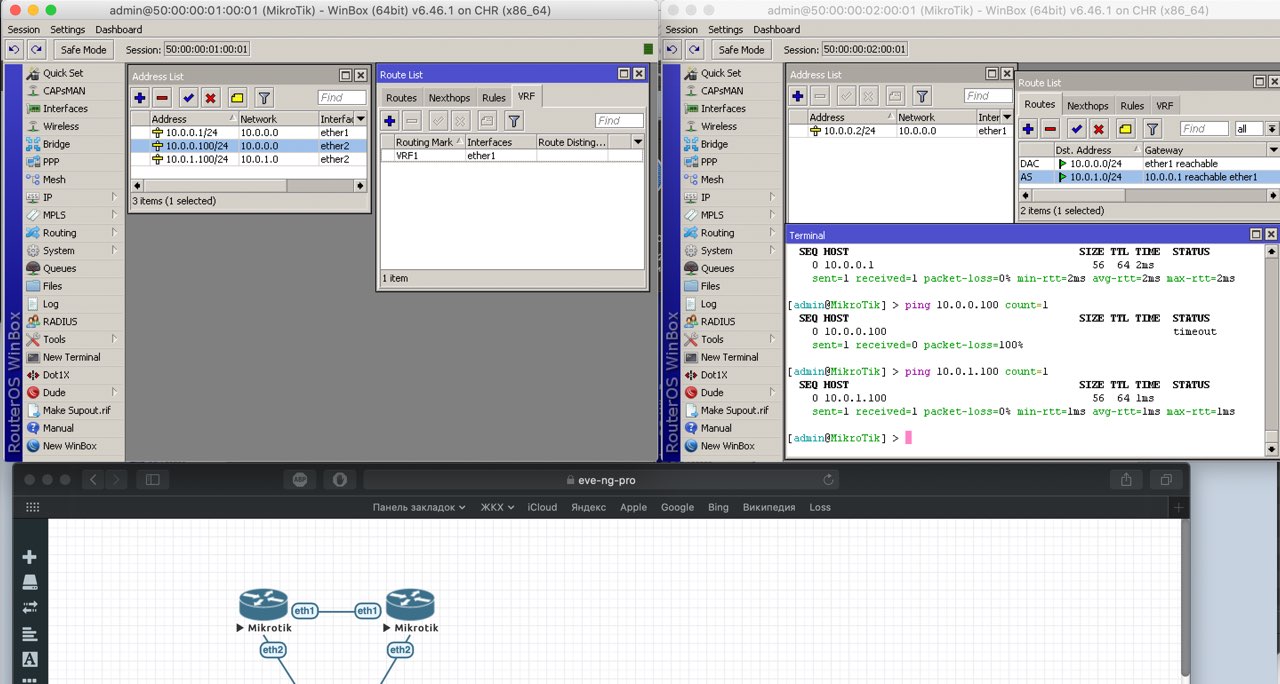Redo in the right WinBox toolbar
1280x684 pixels.
click(x=695, y=49)
